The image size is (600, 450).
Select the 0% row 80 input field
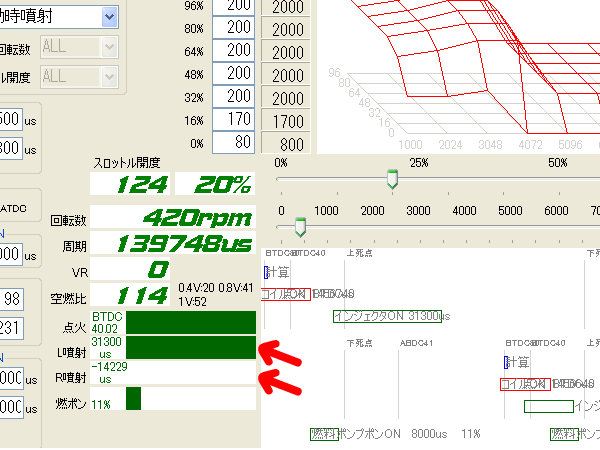[x=233, y=142]
